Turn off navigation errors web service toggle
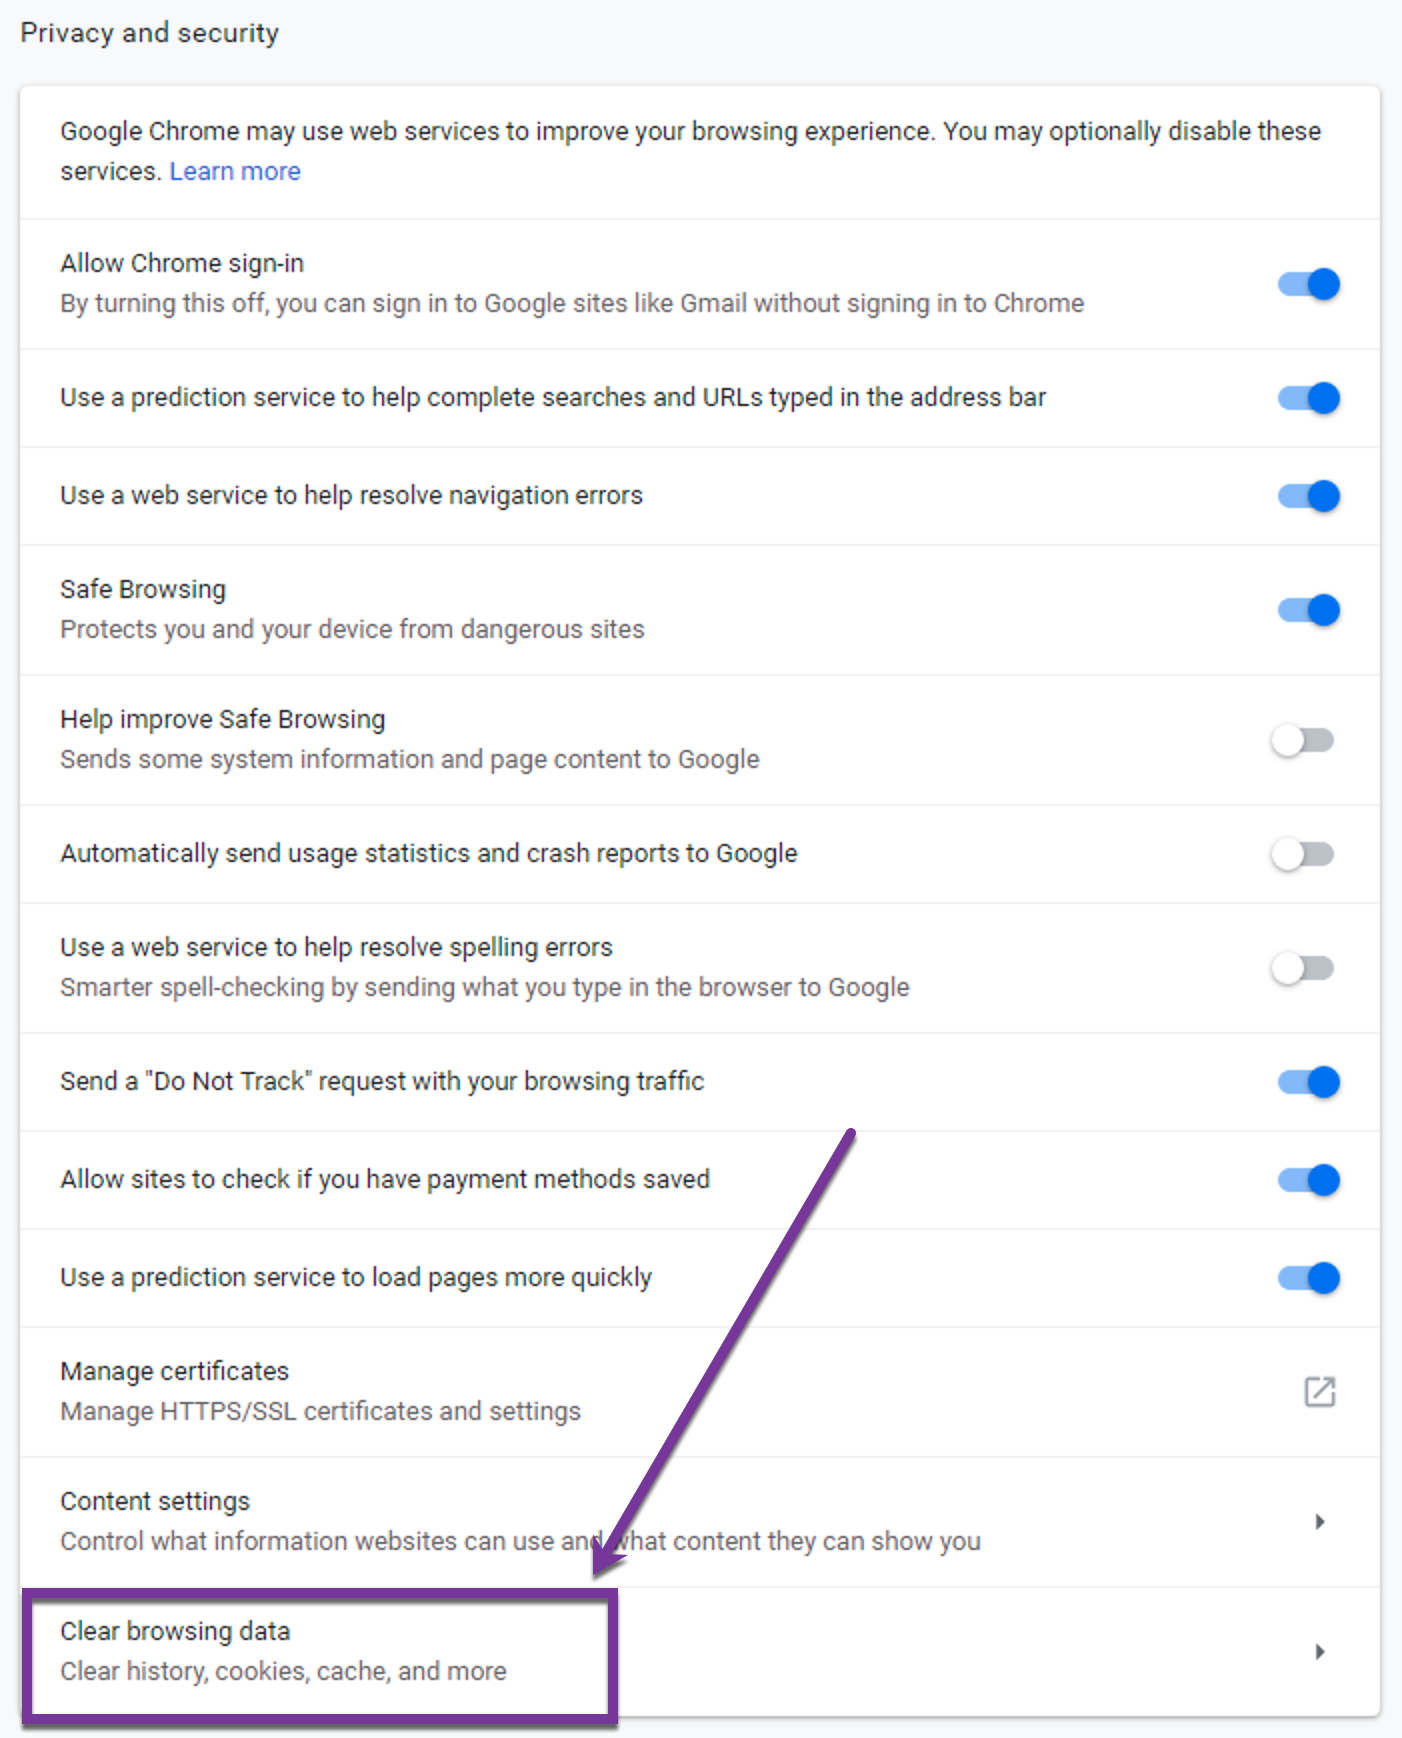 (x=1308, y=496)
